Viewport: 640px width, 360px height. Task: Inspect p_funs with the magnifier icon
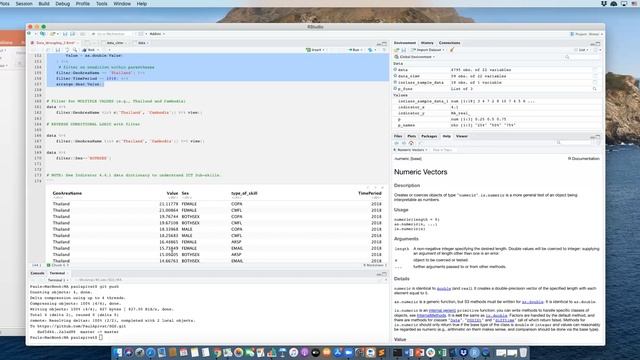[x=595, y=89]
